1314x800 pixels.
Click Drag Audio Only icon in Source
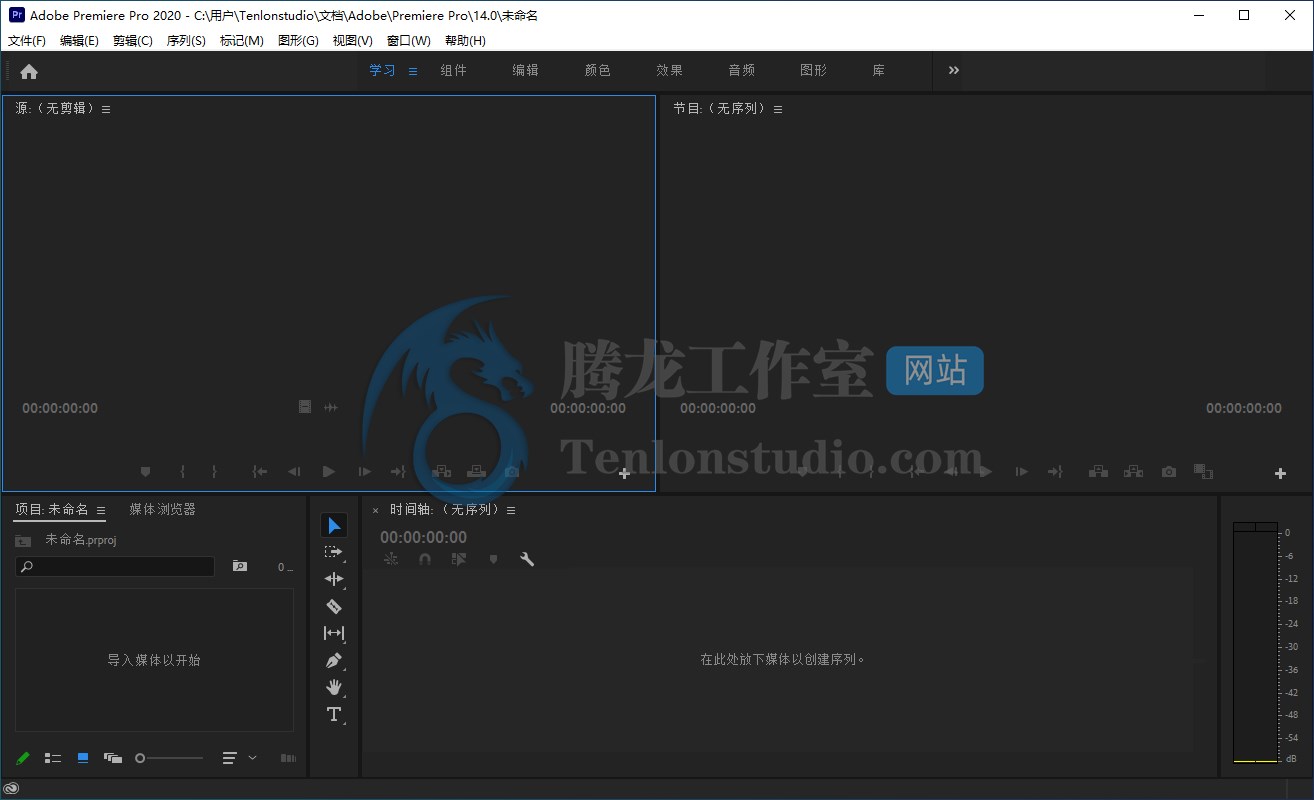[x=331, y=407]
